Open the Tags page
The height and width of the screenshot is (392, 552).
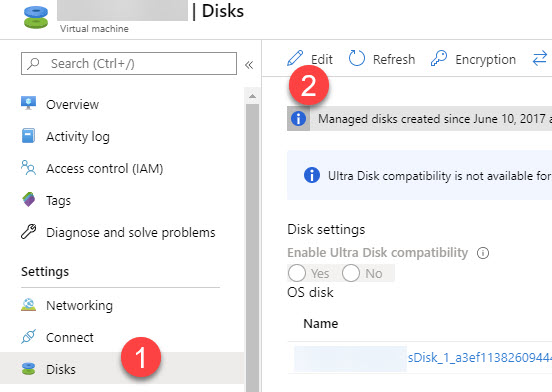tap(58, 201)
